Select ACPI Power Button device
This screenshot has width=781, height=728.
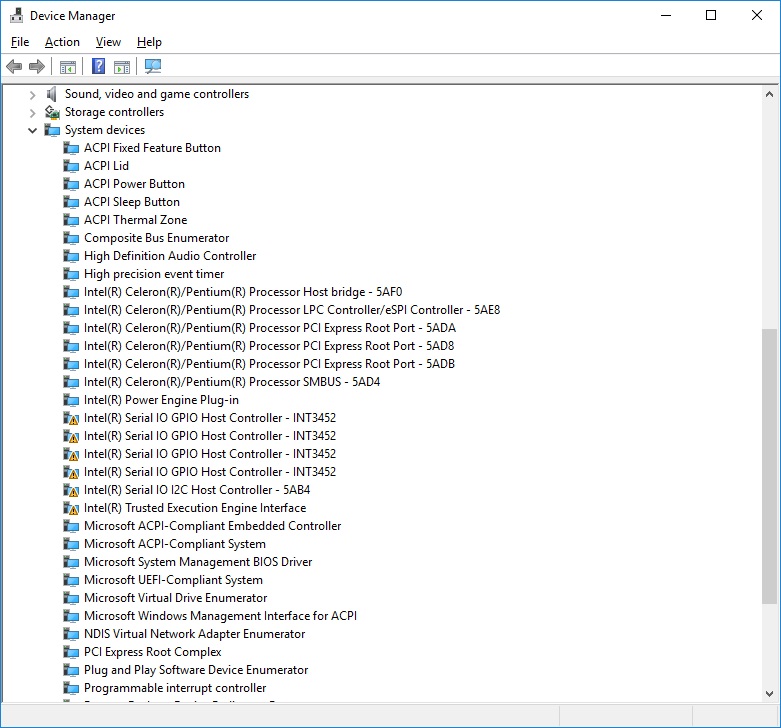point(134,184)
